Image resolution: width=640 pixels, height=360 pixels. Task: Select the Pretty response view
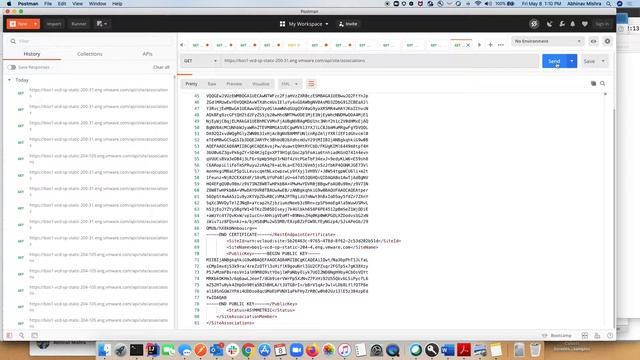[x=191, y=84]
